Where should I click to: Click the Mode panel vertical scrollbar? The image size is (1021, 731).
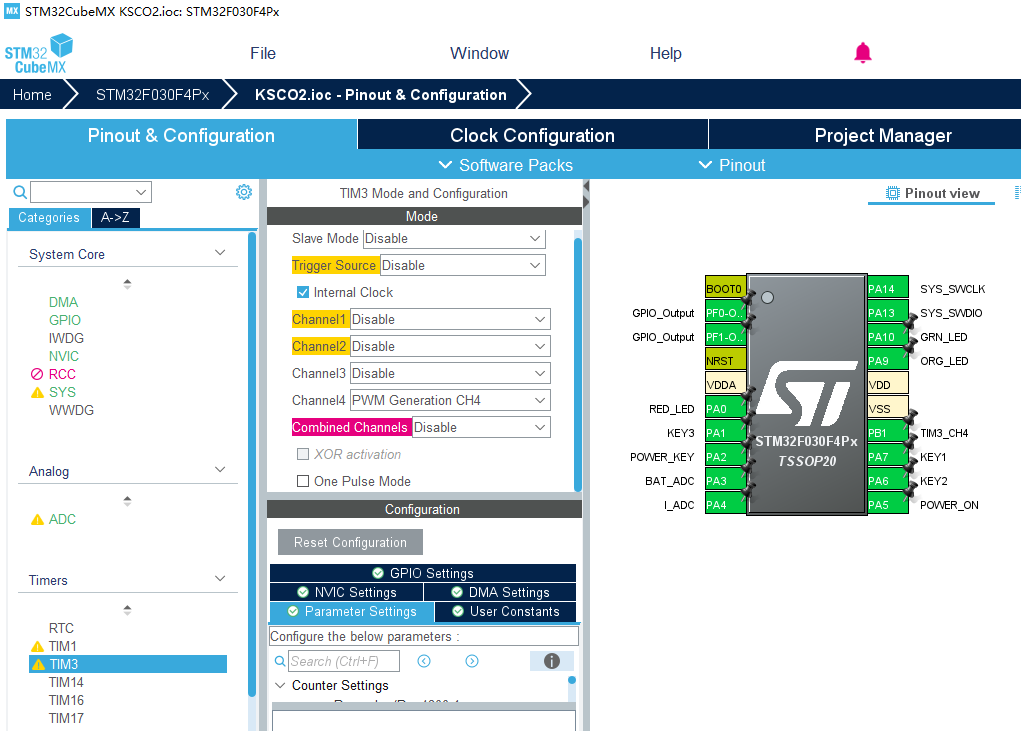tap(578, 365)
